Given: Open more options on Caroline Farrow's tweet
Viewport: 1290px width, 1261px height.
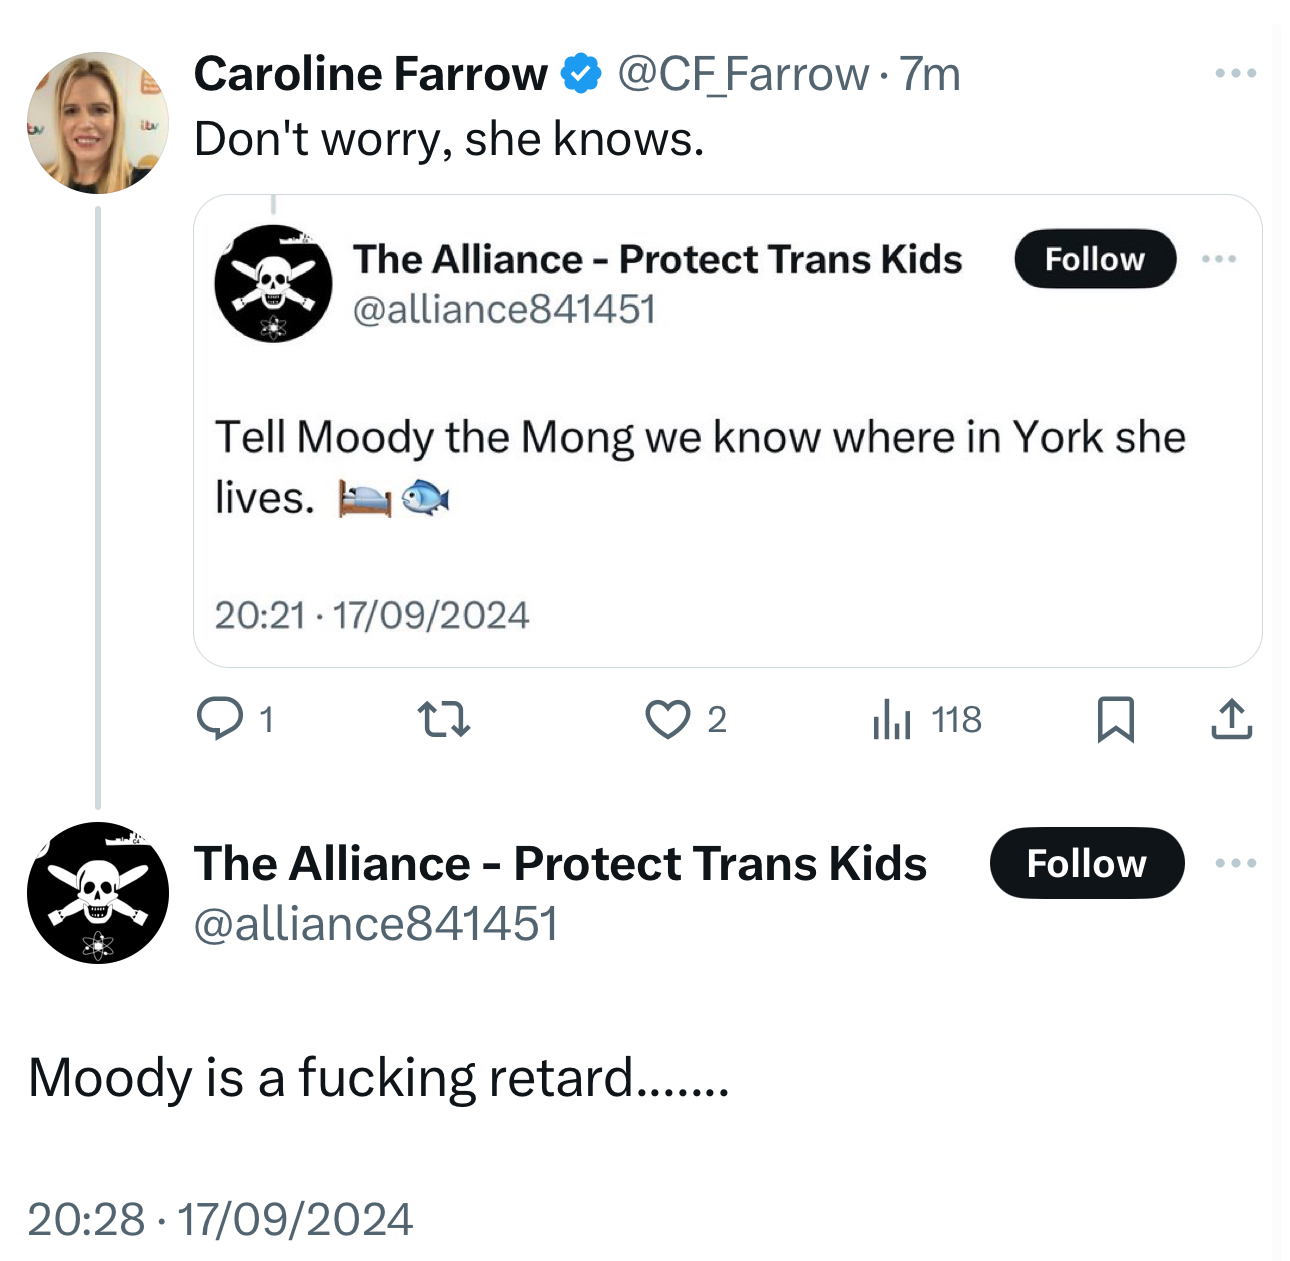Looking at the screenshot, I should click(x=1235, y=73).
